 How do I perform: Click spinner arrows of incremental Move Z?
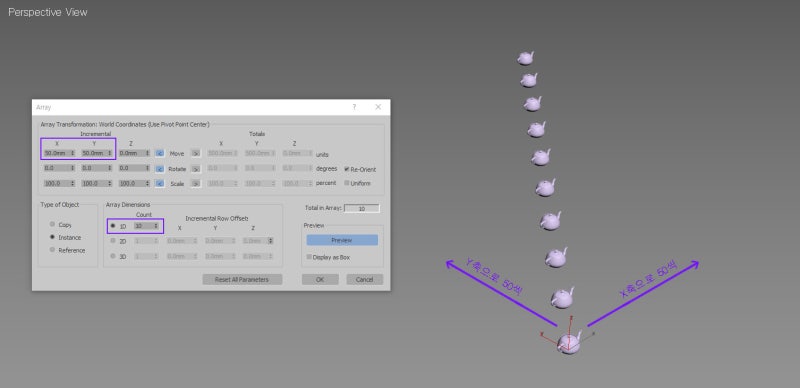(147, 153)
